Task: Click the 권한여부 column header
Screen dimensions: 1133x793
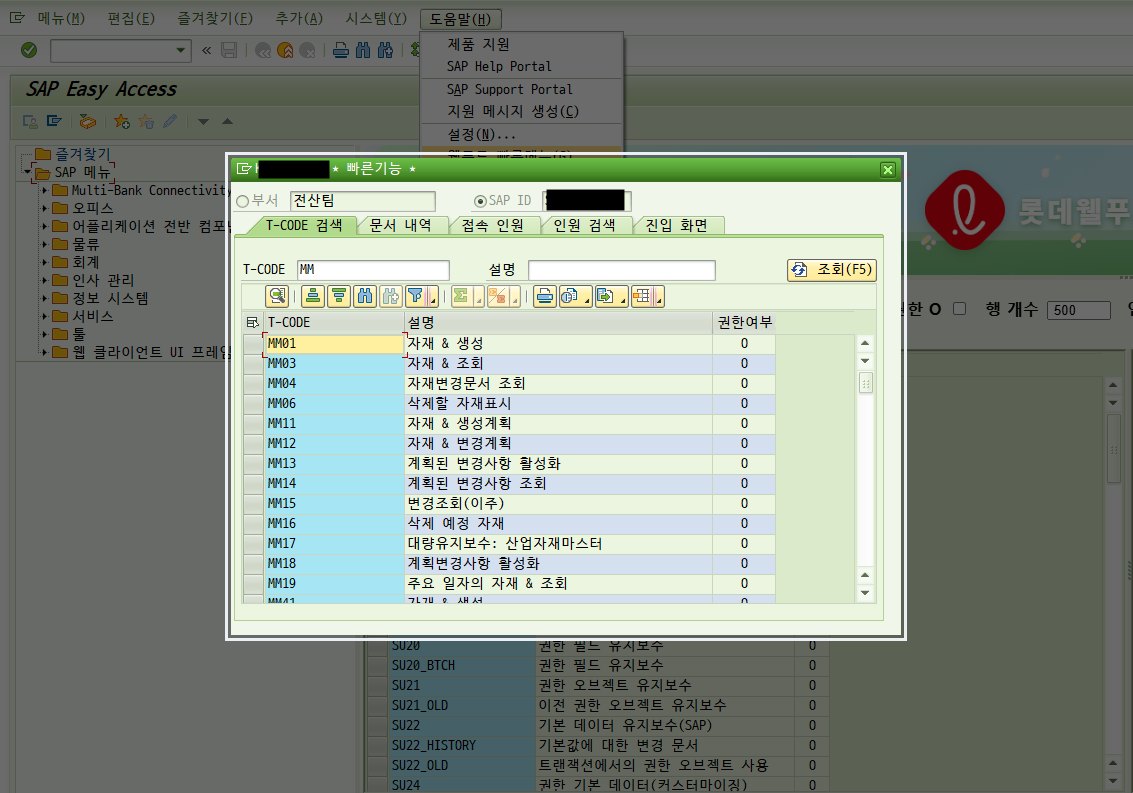Action: [744, 322]
